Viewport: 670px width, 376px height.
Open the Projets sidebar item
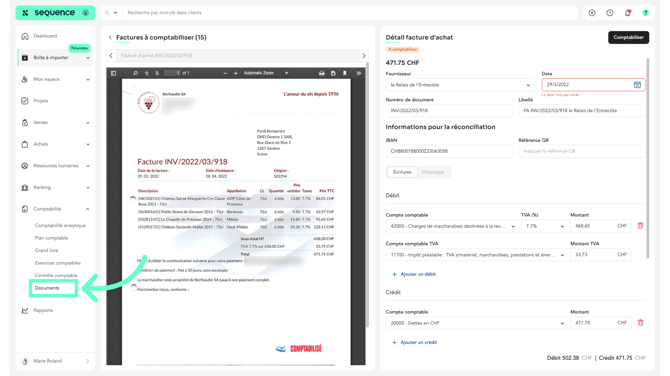click(41, 101)
